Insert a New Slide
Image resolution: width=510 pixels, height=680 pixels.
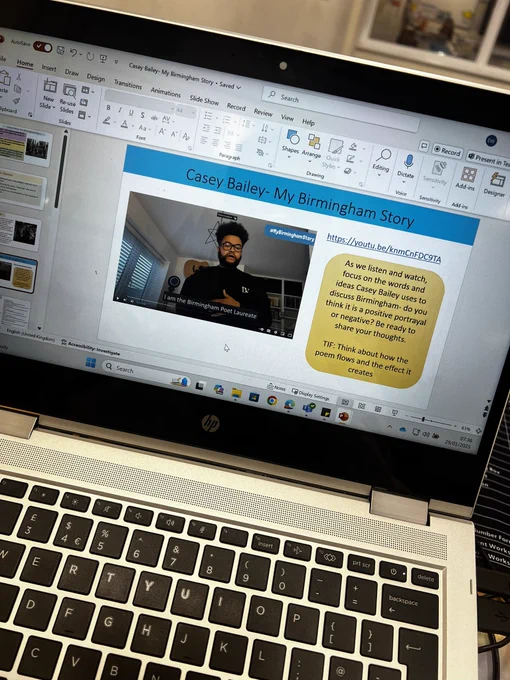point(49,94)
